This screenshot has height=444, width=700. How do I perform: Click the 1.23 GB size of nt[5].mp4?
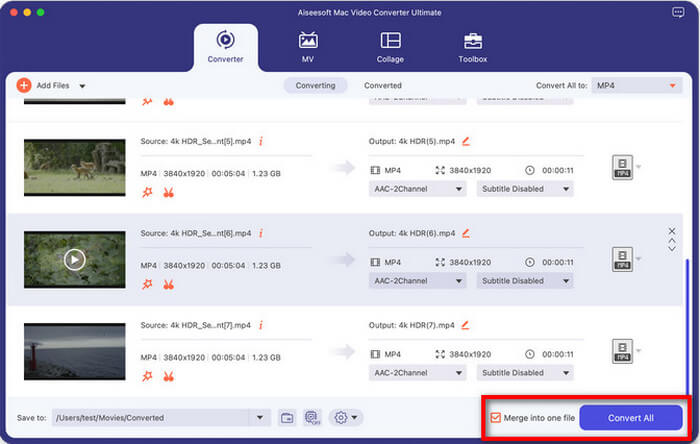click(266, 174)
